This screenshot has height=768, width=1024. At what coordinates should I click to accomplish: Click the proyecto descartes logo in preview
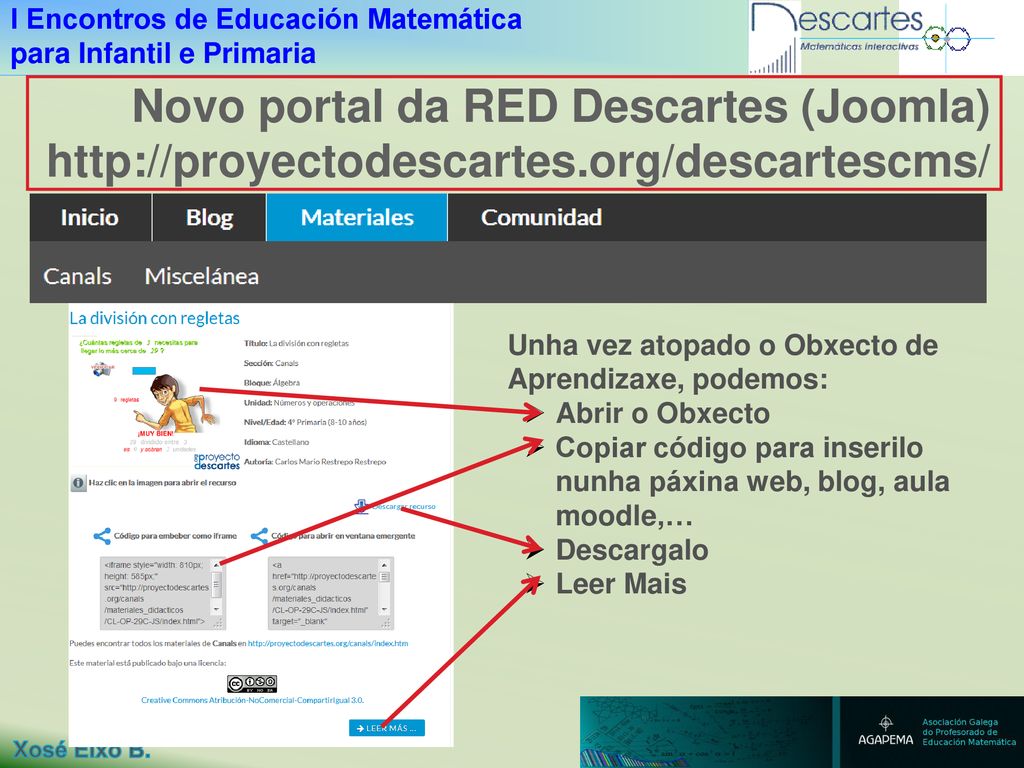pos(217,461)
